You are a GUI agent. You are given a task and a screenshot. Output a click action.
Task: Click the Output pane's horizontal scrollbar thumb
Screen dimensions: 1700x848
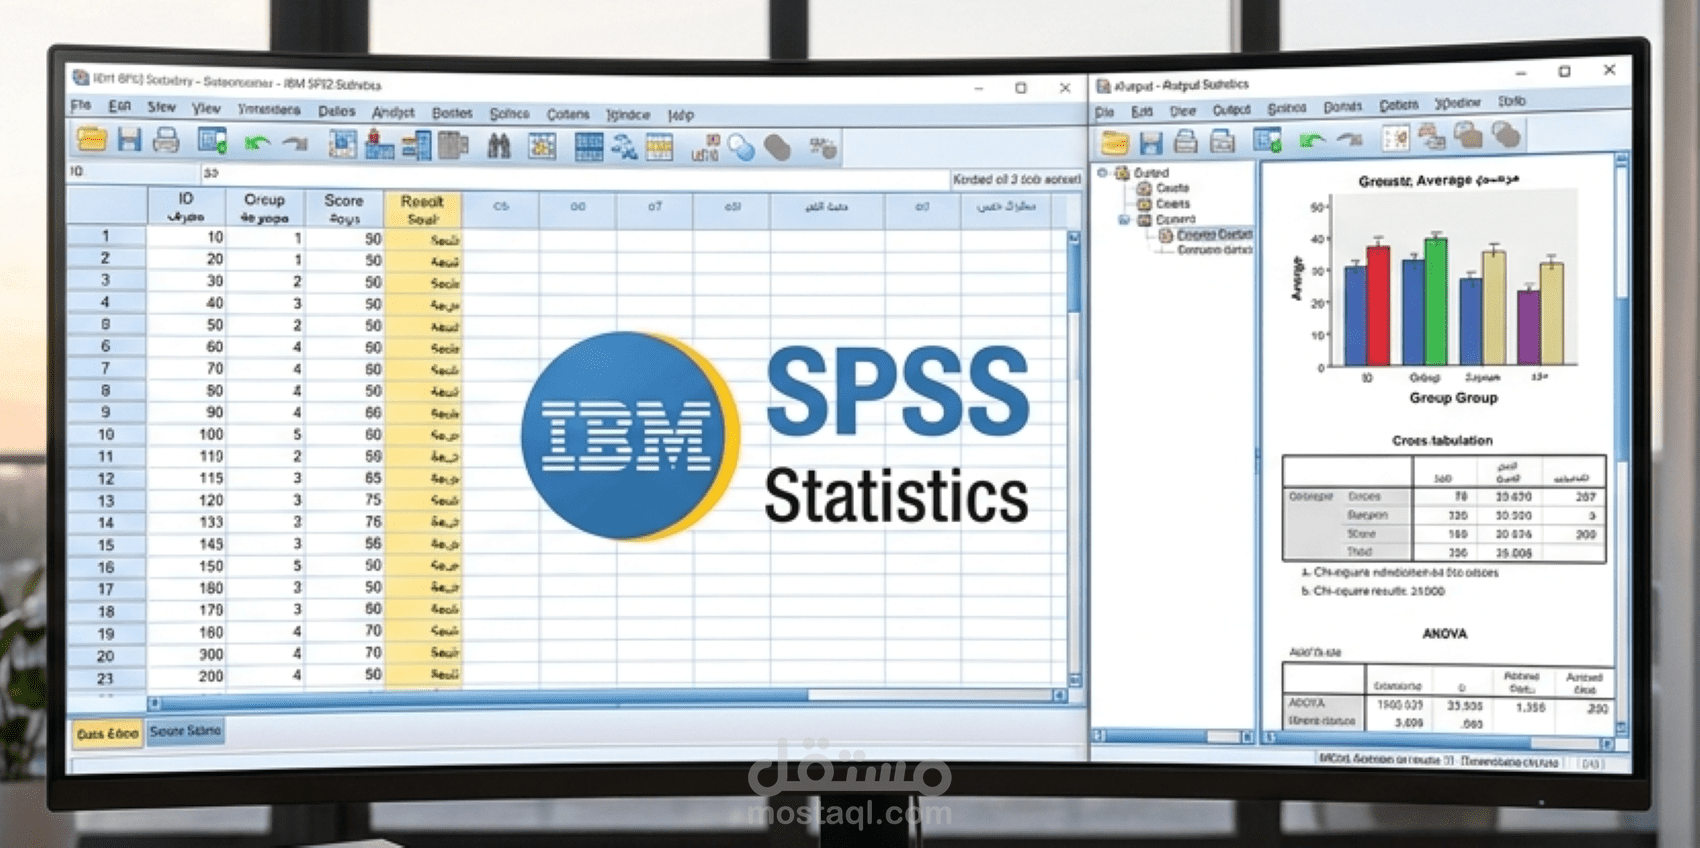point(1405,742)
